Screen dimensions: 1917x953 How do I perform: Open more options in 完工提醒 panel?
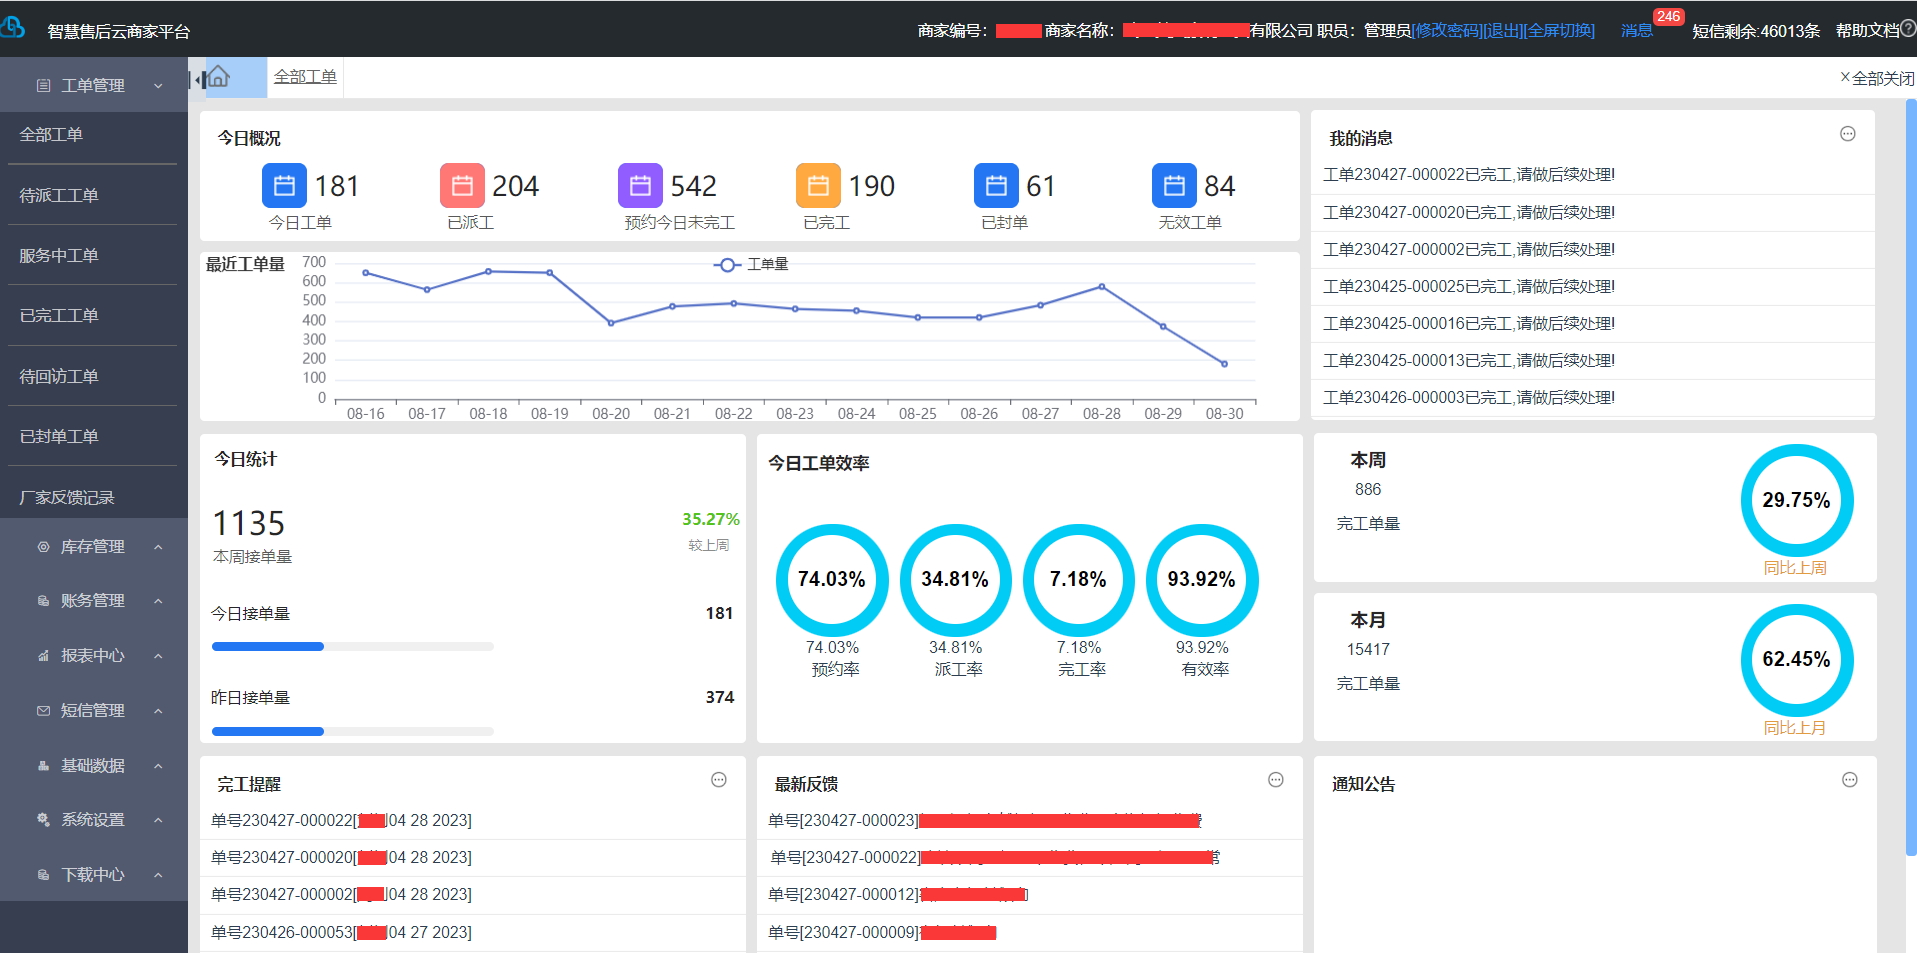[x=718, y=780]
